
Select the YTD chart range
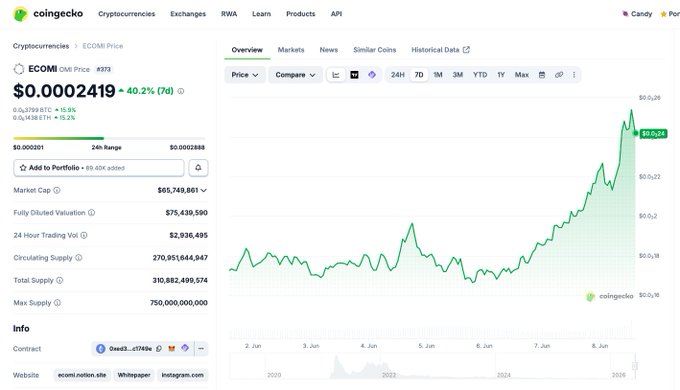tap(480, 75)
